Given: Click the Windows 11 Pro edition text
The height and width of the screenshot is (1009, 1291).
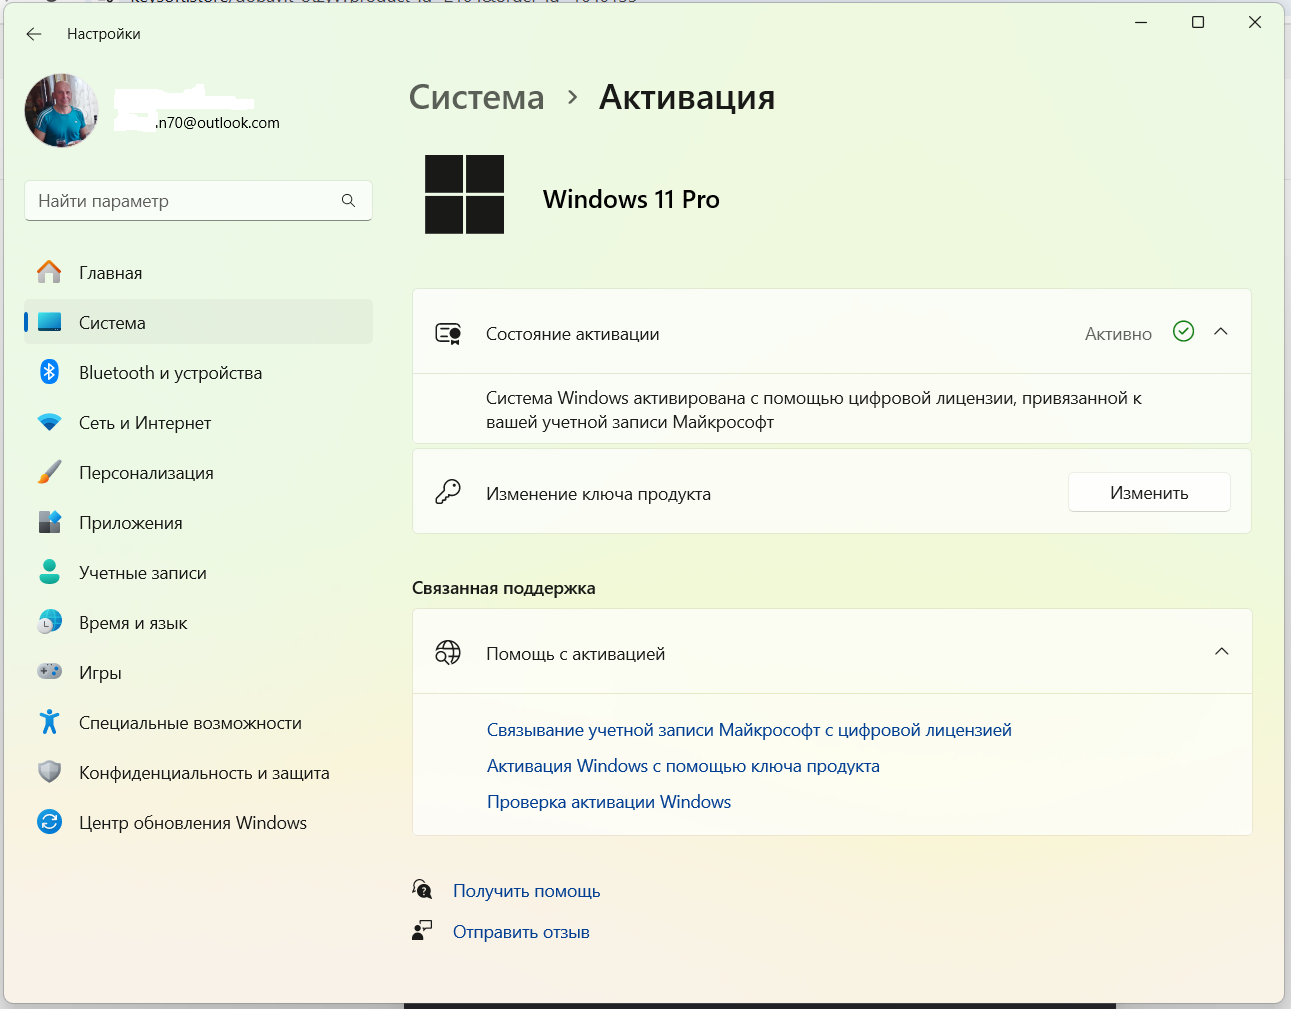Looking at the screenshot, I should click(x=631, y=199).
